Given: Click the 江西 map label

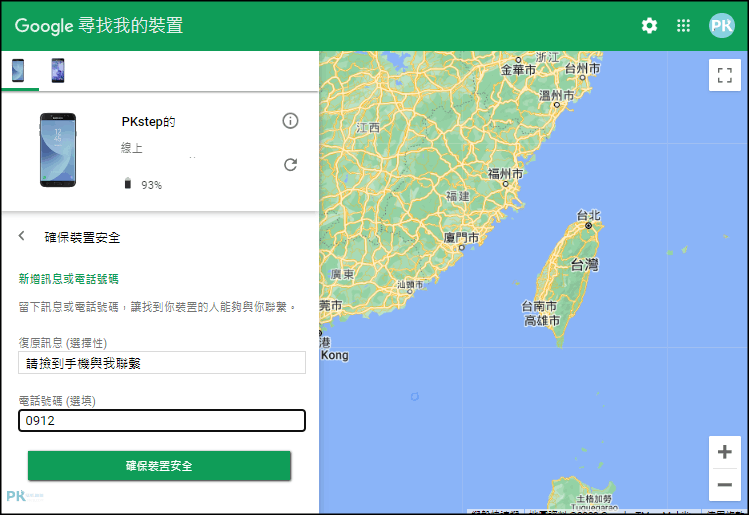Looking at the screenshot, I should (x=368, y=128).
